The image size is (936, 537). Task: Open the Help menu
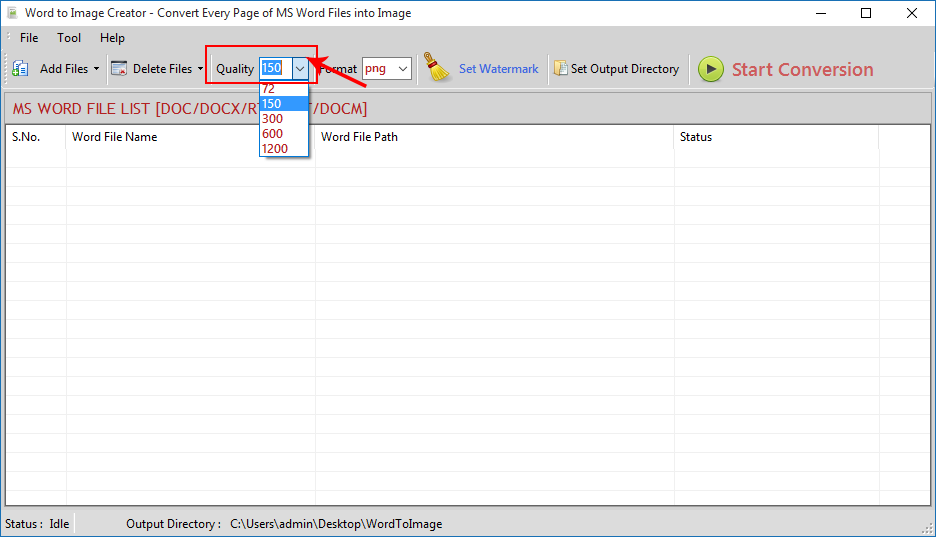(x=112, y=38)
